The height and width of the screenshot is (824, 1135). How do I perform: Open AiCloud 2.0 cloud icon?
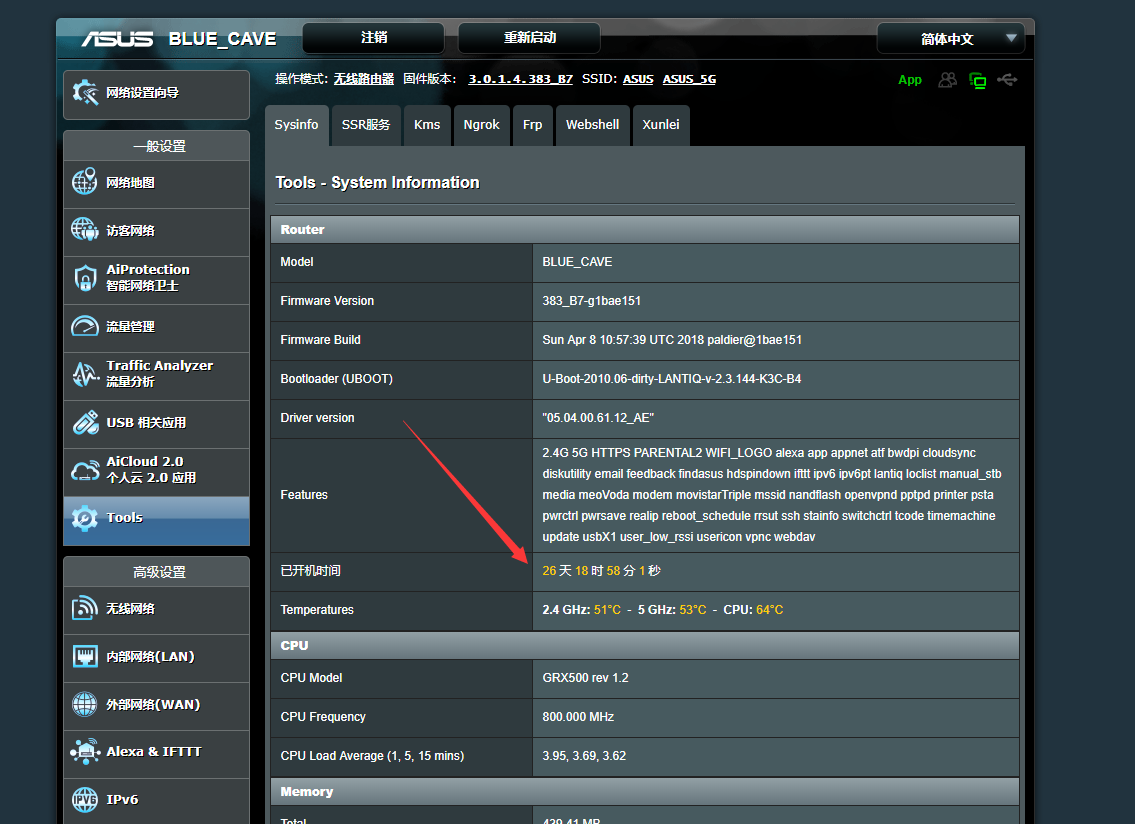pos(85,471)
